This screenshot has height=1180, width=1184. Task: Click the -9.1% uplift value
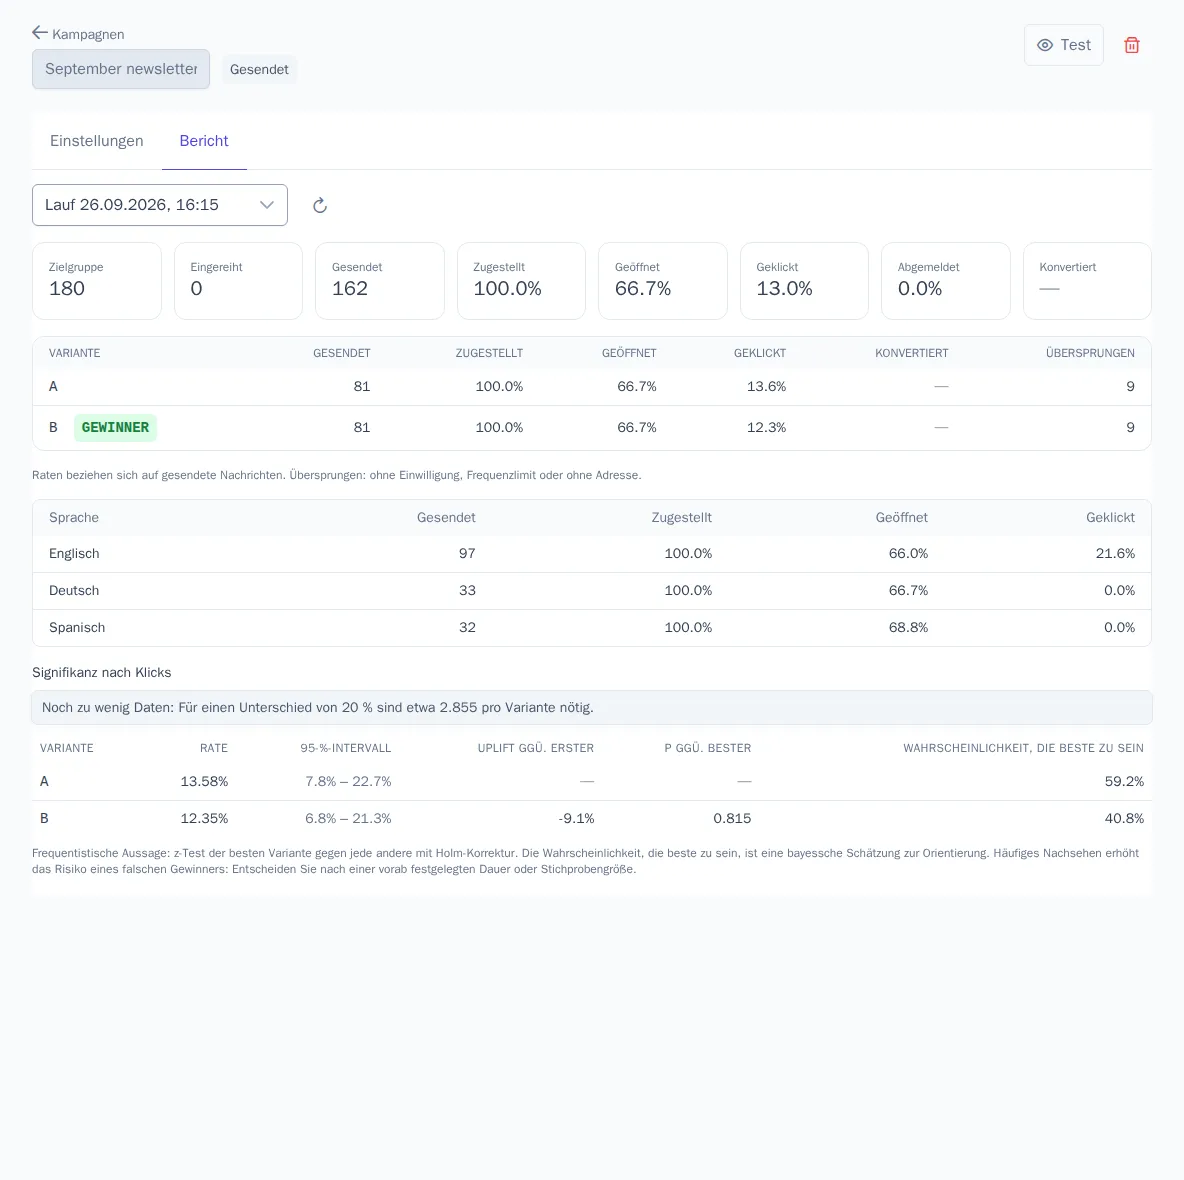coord(576,818)
